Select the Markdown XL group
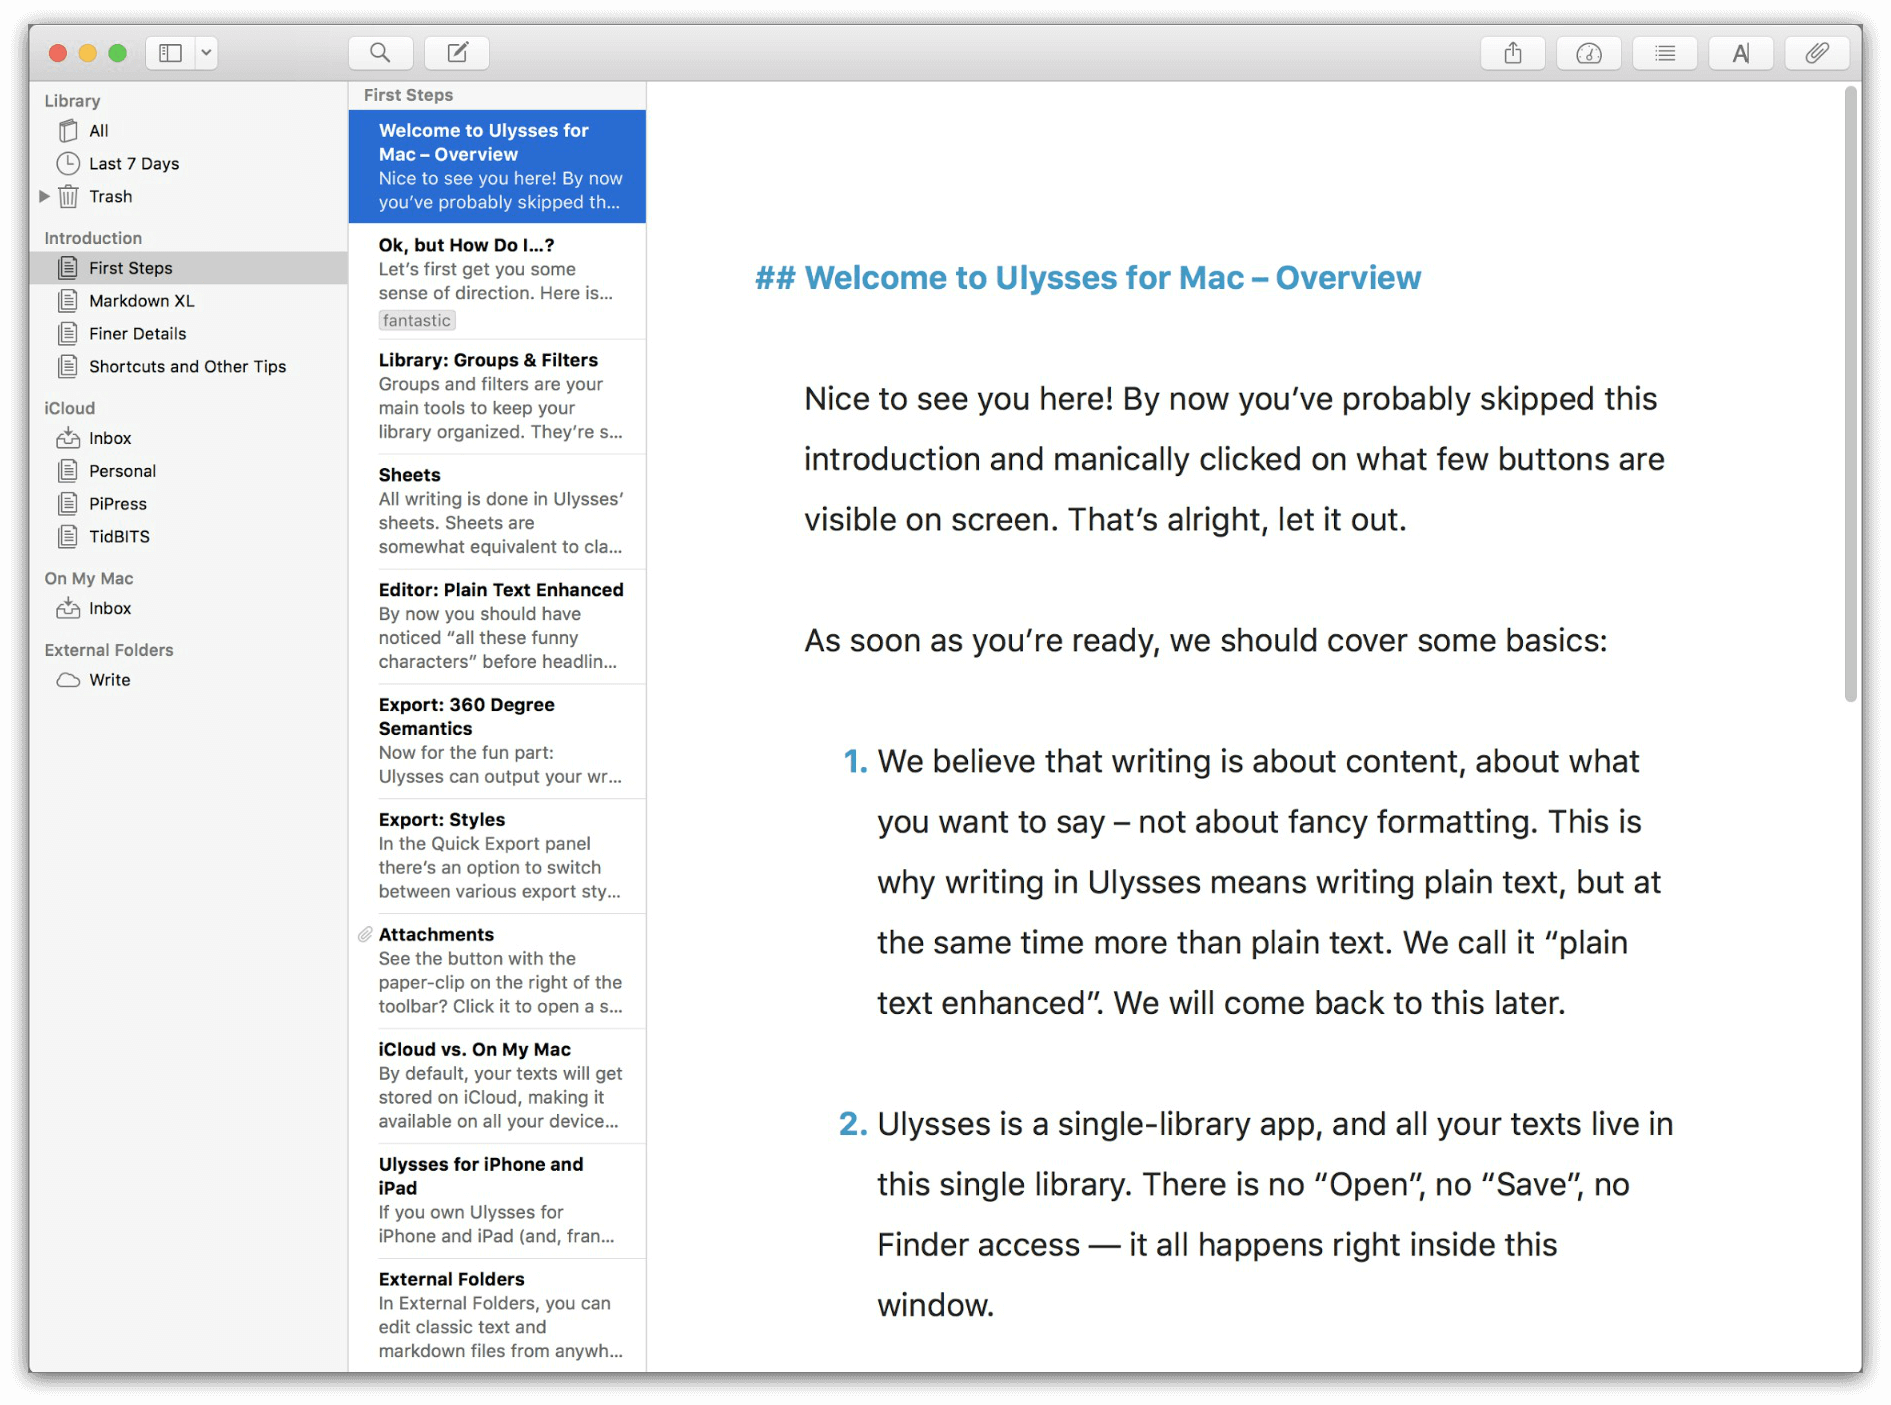 141,300
